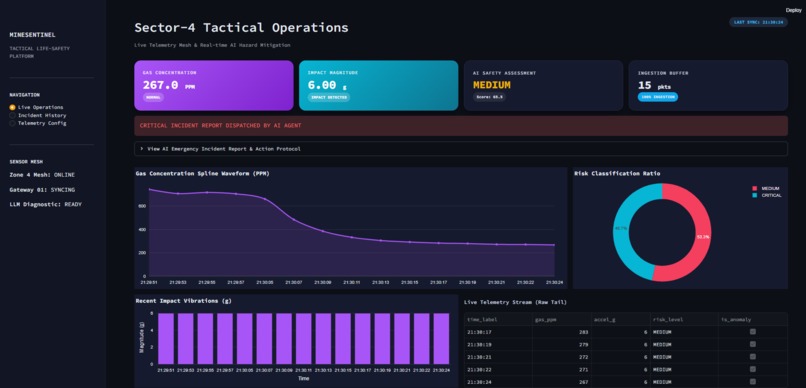Viewport: 806px width, 388px height.
Task: Click the AI Safety Assessment MEDIUM card
Action: [543, 85]
